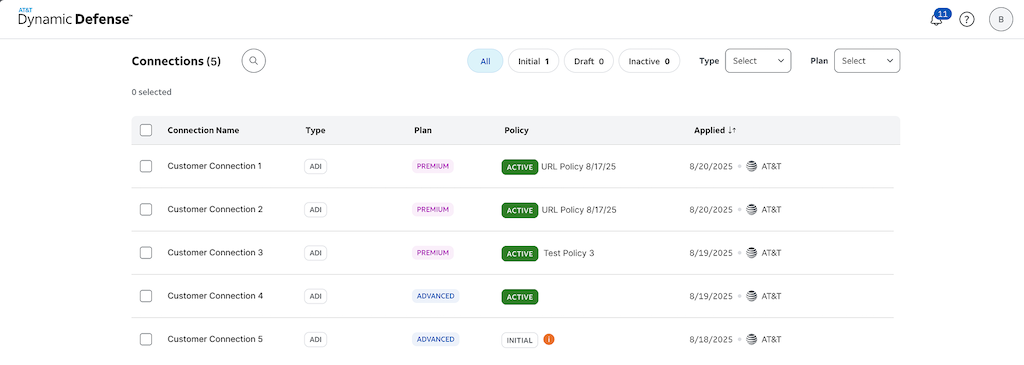The image size is (1024, 365).
Task: Click the ACTIVE badge on Customer Connection 2
Action: click(x=520, y=210)
